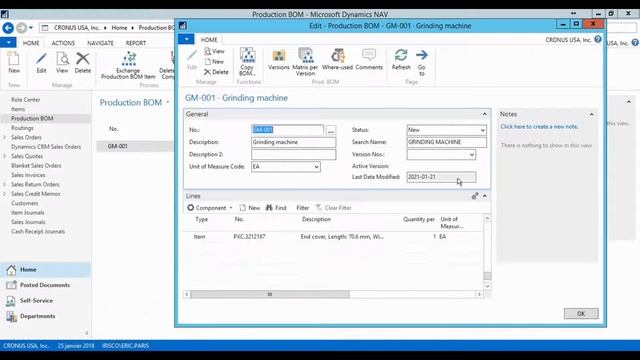This screenshot has height=360, width=640.
Task: Open Comments for the BOM
Action: 369,60
